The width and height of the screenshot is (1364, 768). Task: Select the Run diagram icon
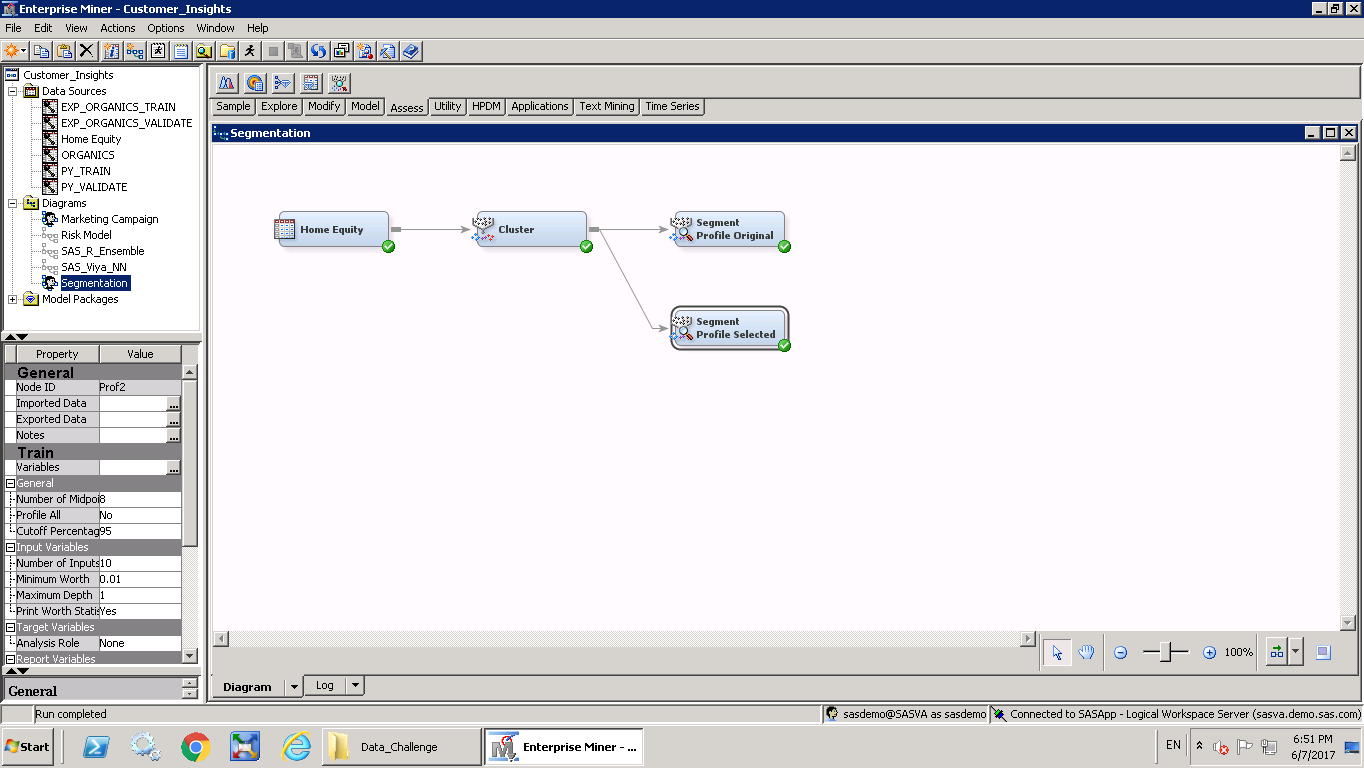(x=249, y=51)
